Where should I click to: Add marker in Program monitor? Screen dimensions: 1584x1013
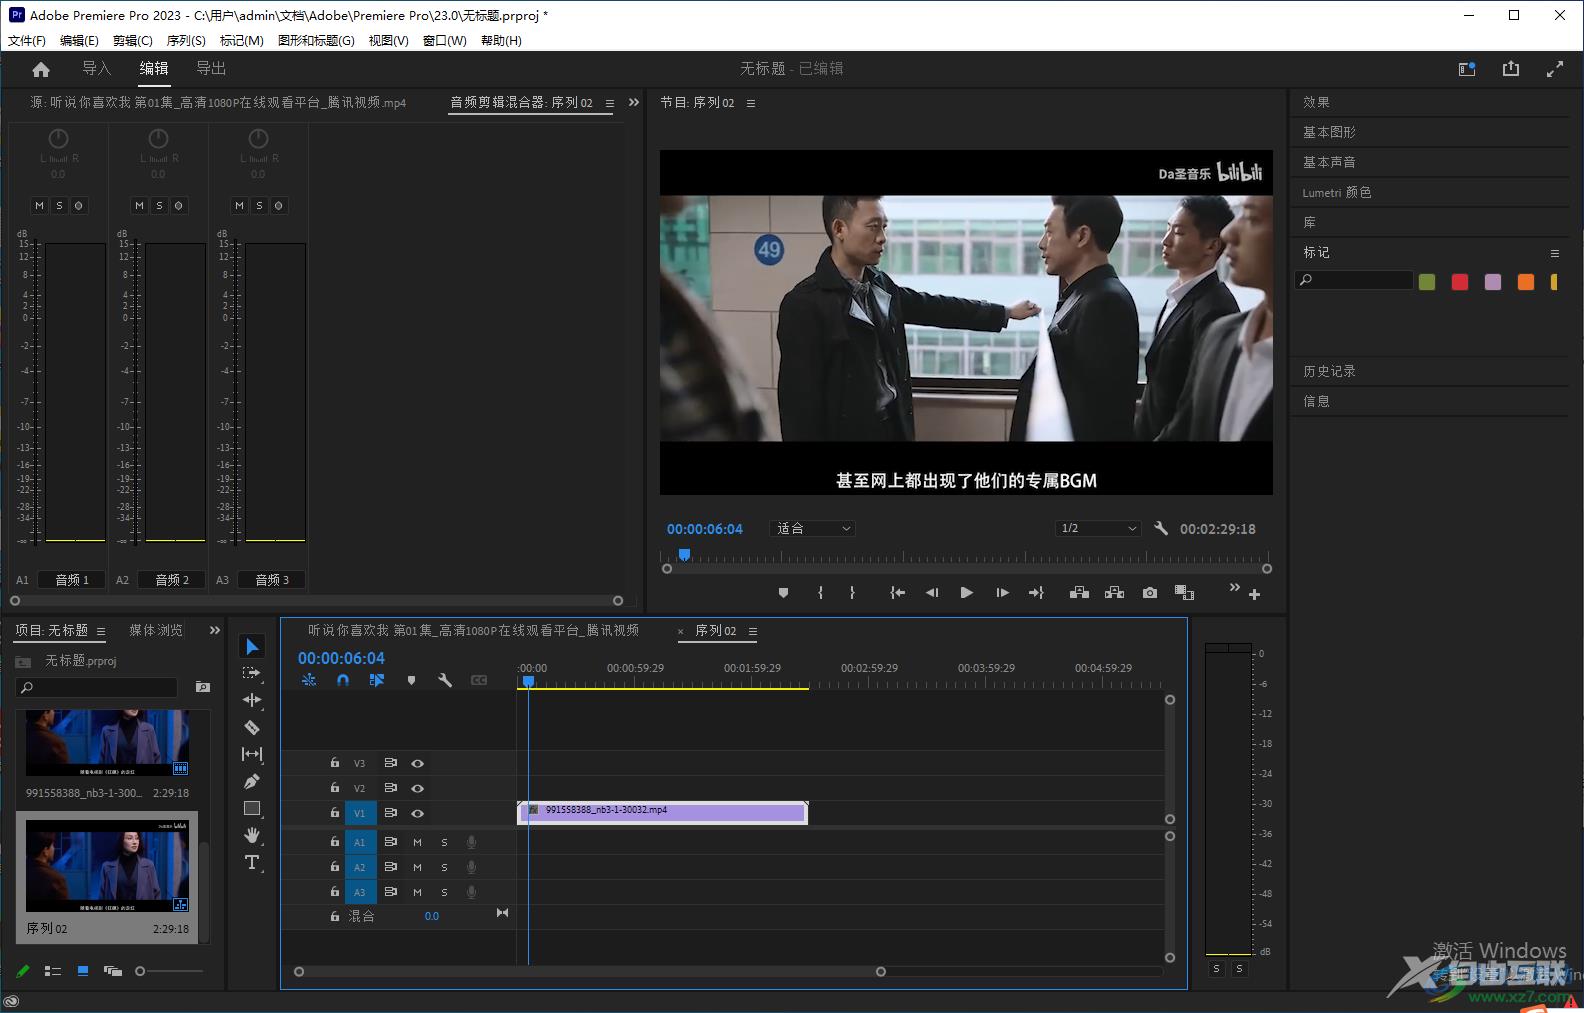[783, 593]
